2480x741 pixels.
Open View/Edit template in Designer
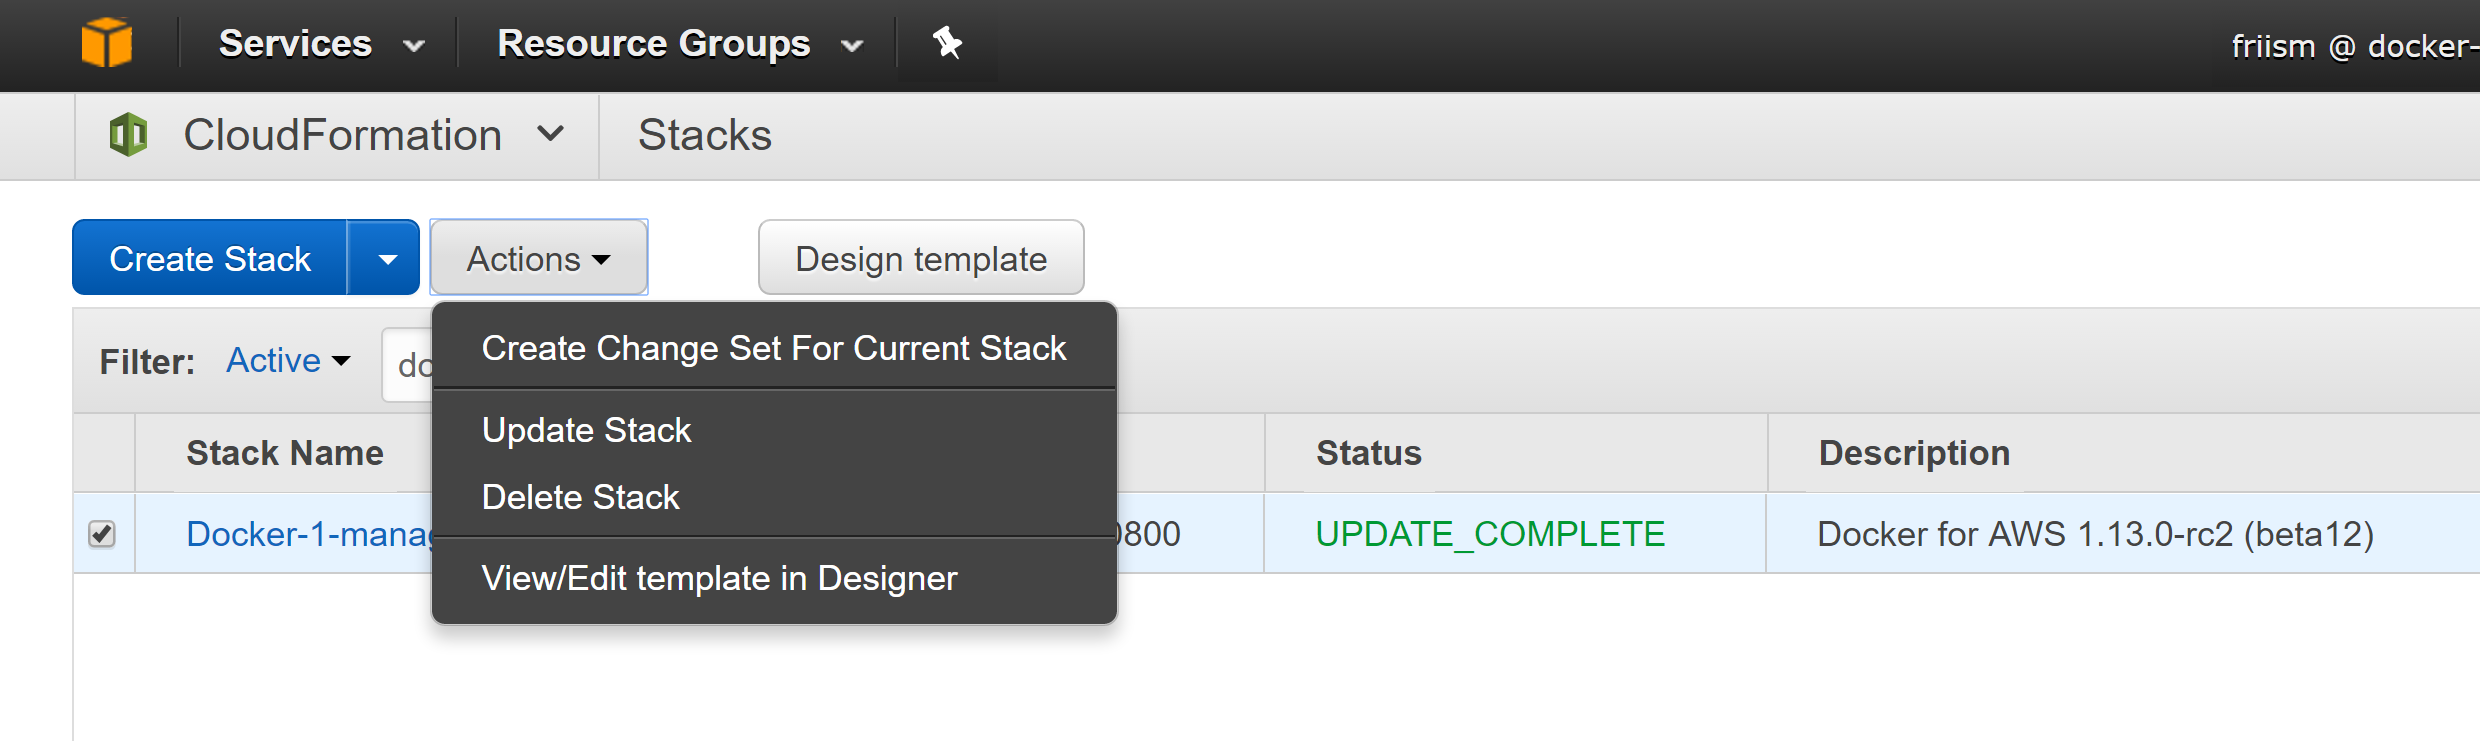[x=719, y=578]
